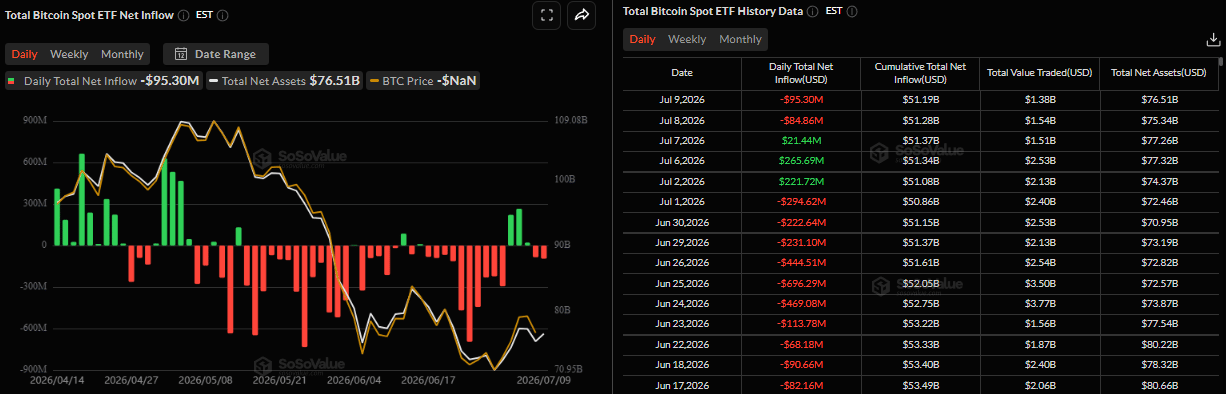
Task: Switch chart to Monthly view
Action: click(x=122, y=54)
